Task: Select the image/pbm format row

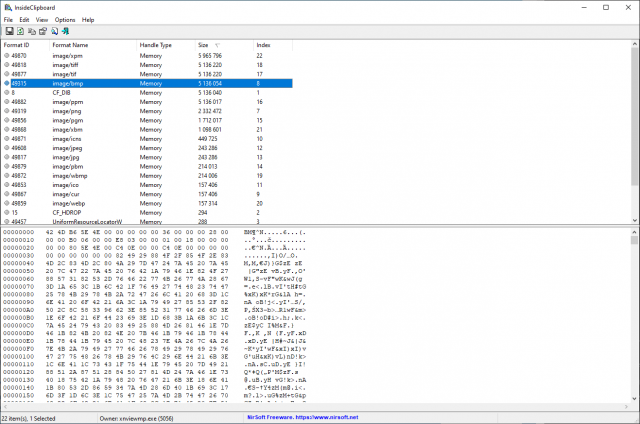Action: (147, 166)
